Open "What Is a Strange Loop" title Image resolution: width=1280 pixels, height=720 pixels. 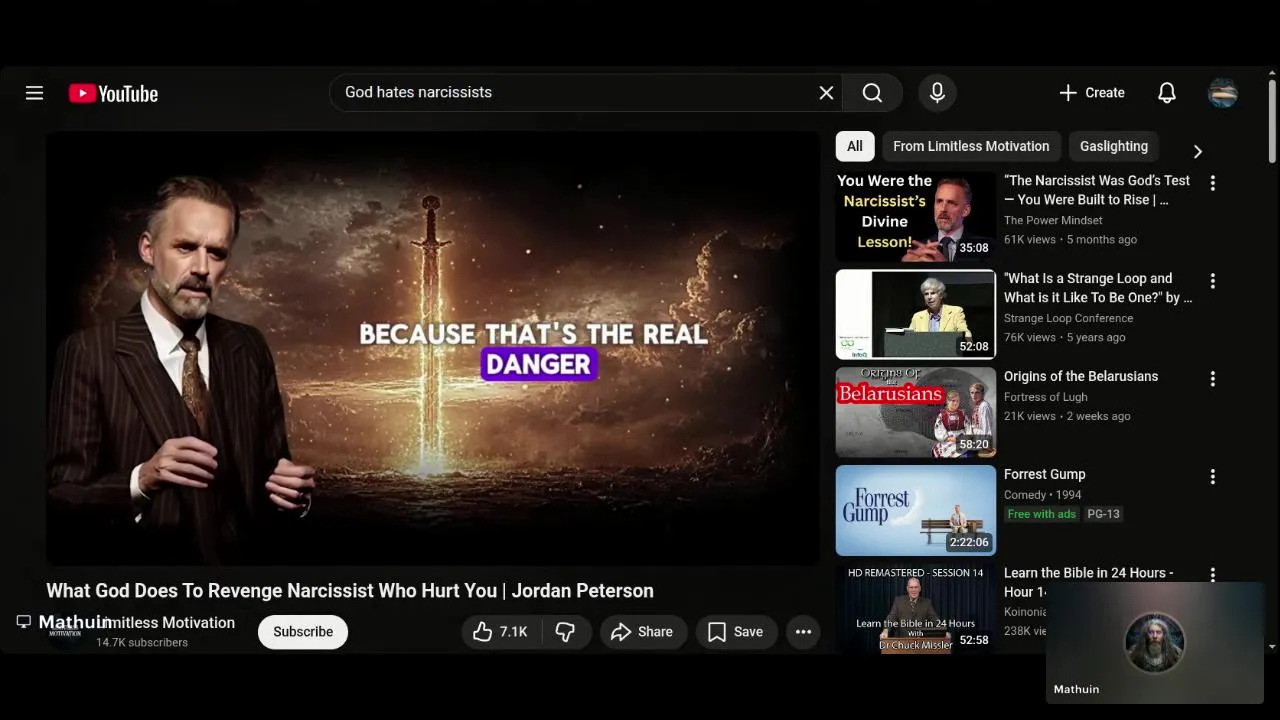pyautogui.click(x=1097, y=288)
